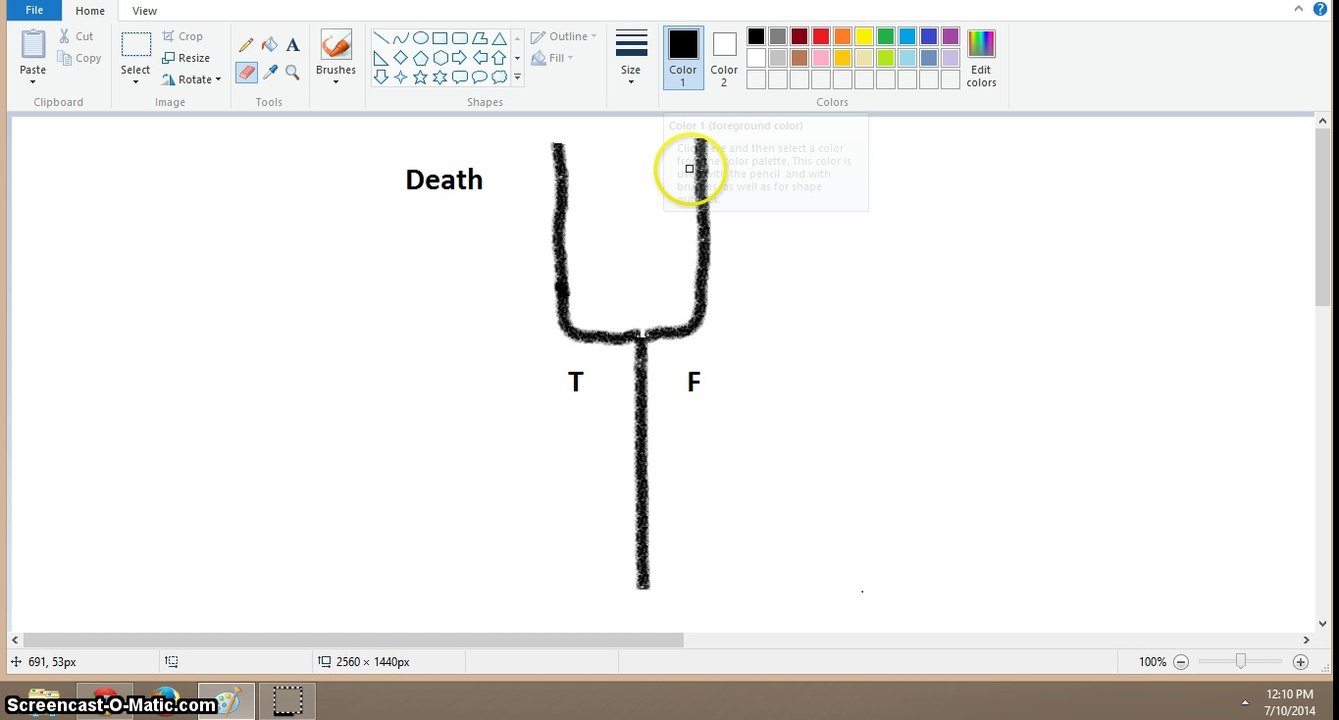
Task: Choose the Hexagon shape
Action: tap(440, 58)
